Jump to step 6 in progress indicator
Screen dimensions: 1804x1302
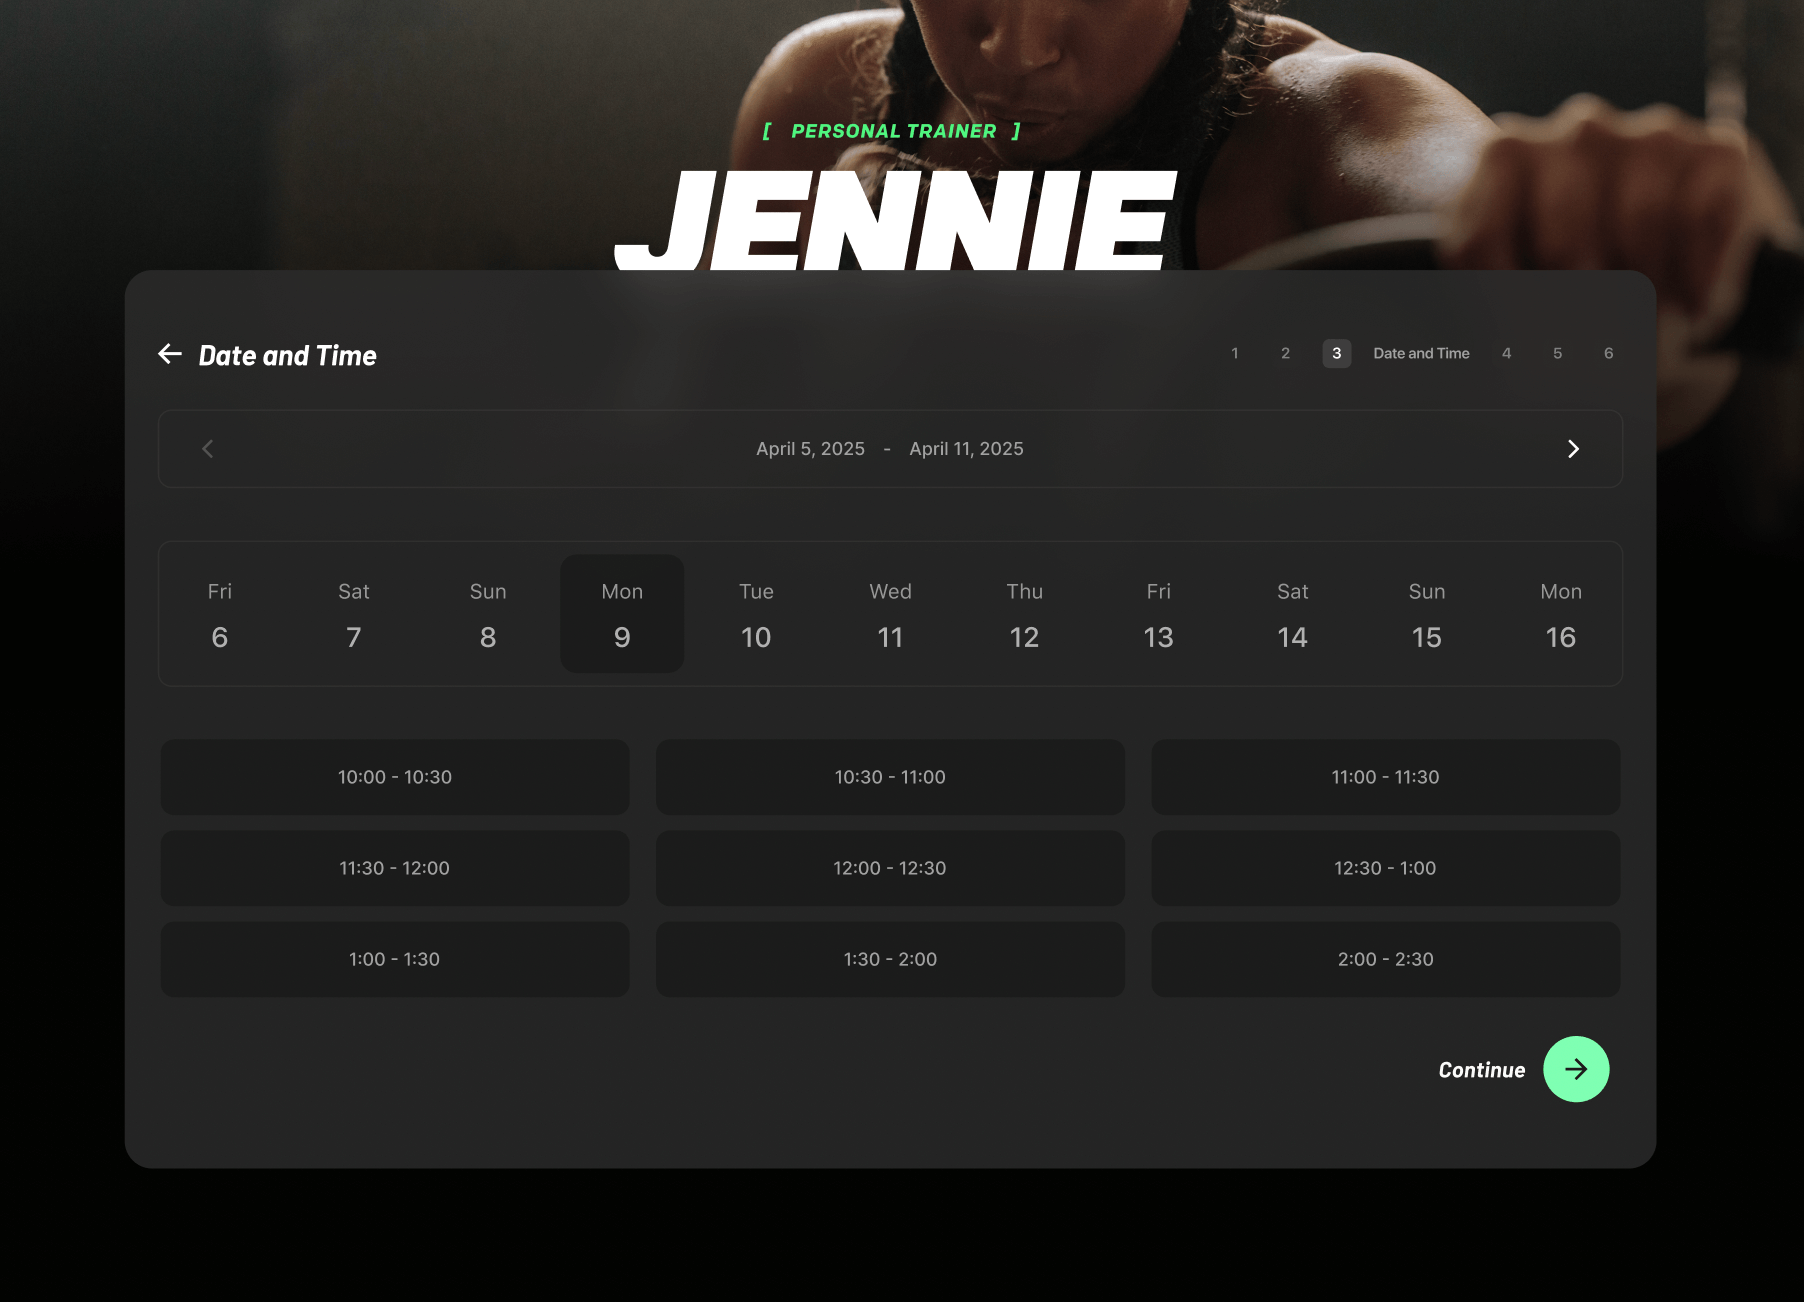tap(1609, 353)
